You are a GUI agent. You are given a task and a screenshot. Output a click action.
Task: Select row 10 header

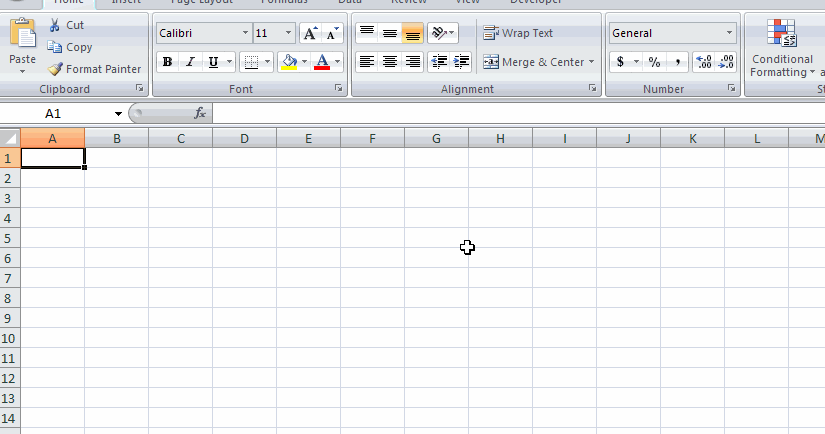pos(10,338)
